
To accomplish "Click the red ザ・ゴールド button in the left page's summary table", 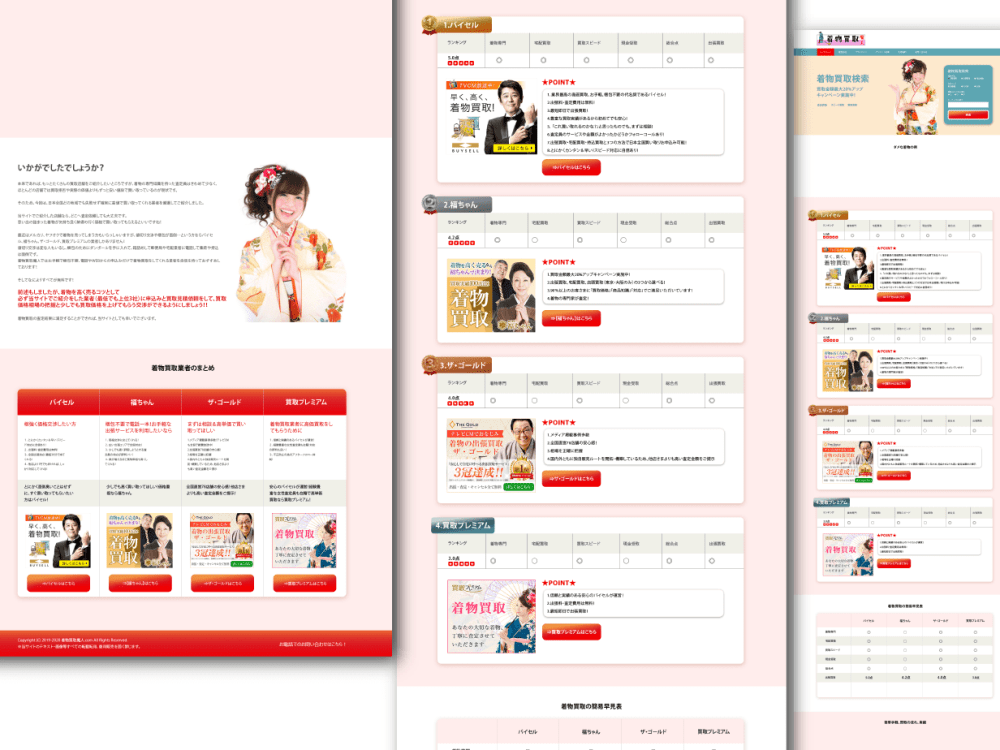I will [222, 583].
